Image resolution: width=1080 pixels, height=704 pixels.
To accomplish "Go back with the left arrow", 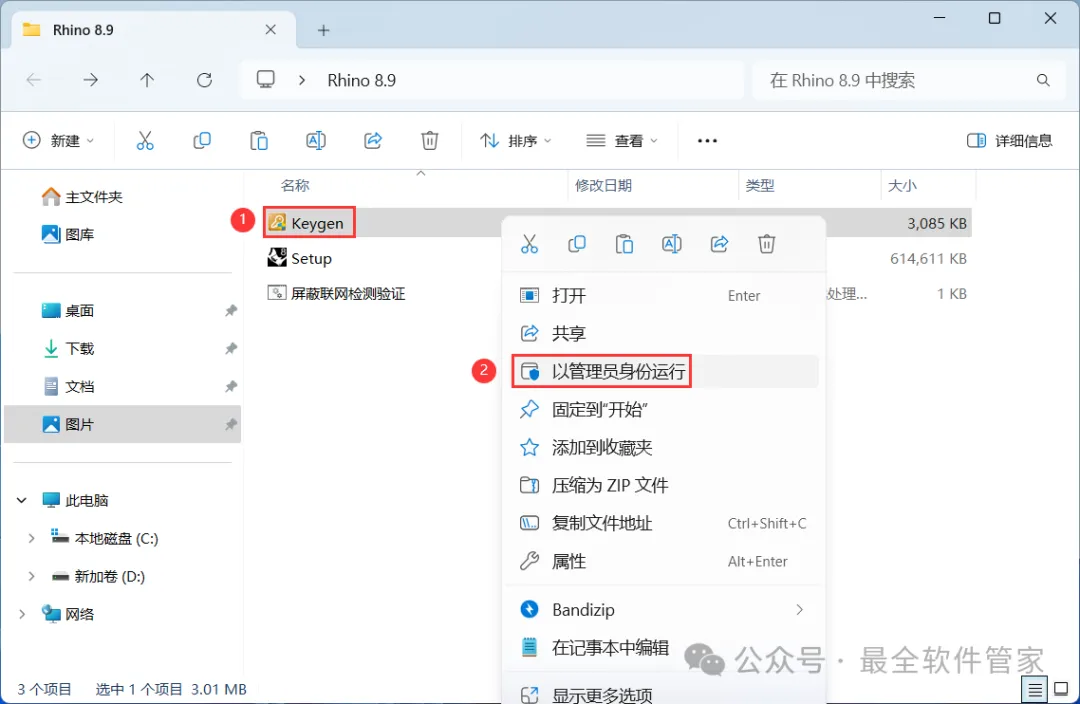I will pos(33,80).
